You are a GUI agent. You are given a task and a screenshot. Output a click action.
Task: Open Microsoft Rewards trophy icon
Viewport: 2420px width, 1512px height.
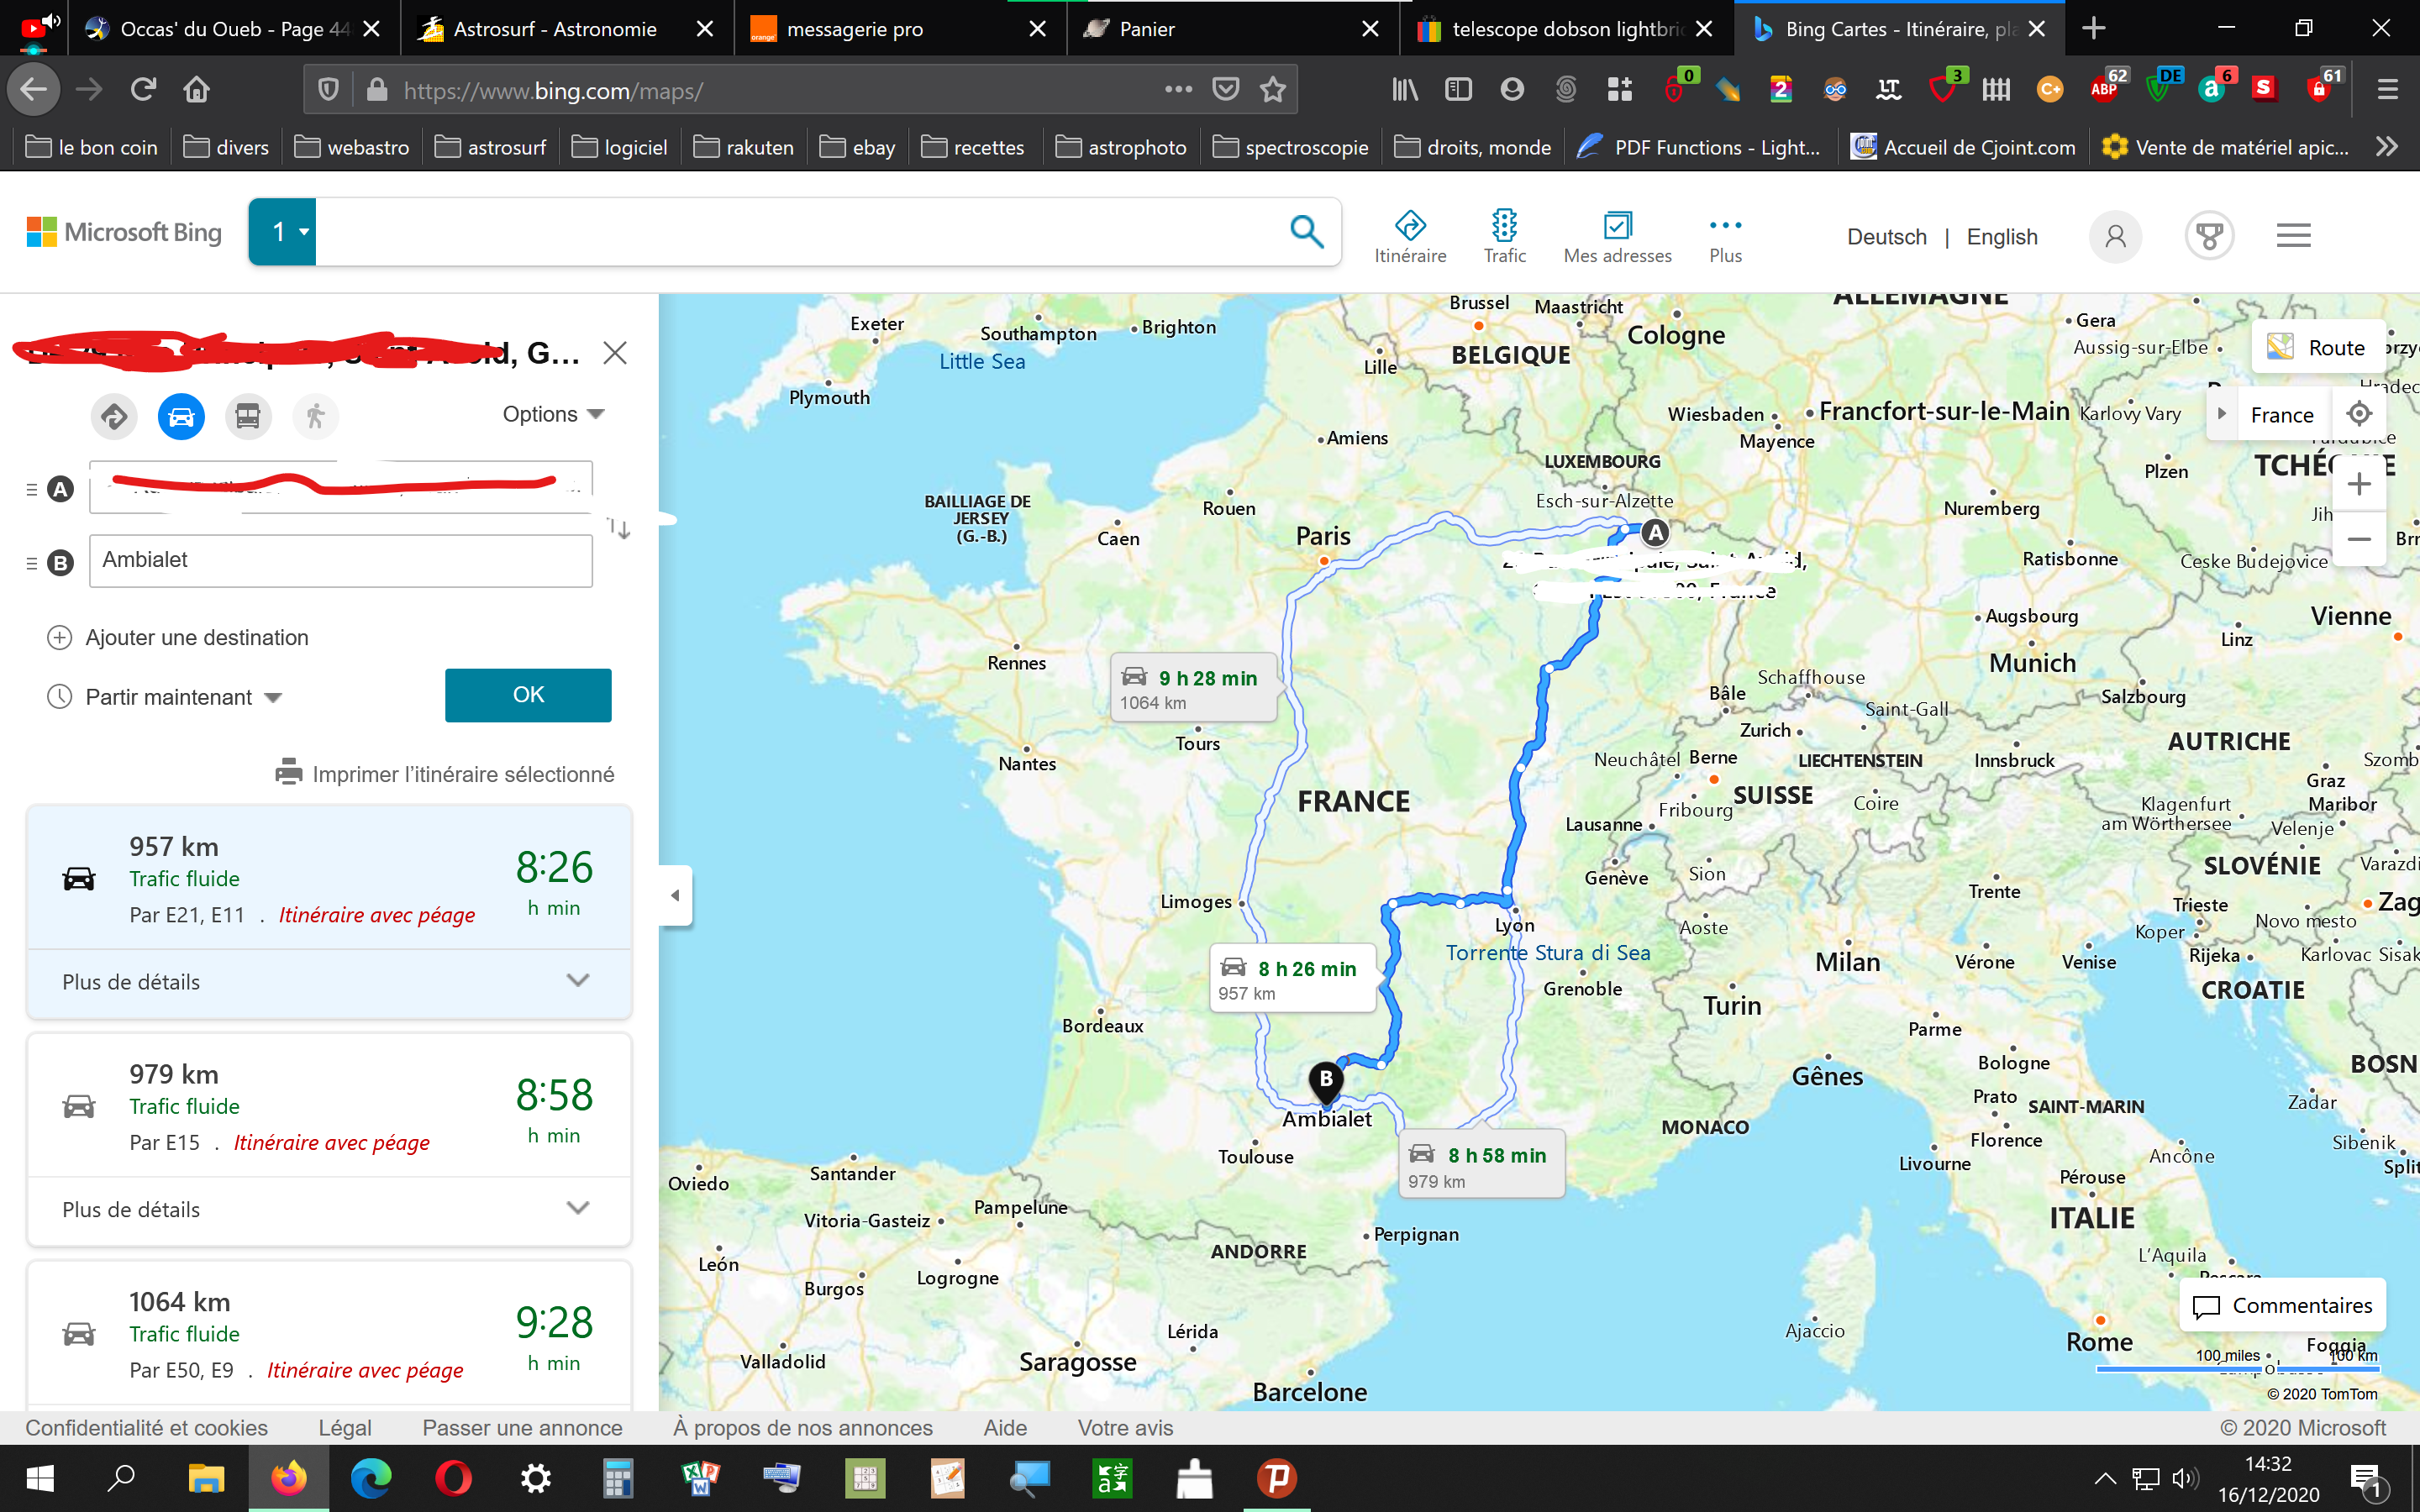tap(2209, 237)
